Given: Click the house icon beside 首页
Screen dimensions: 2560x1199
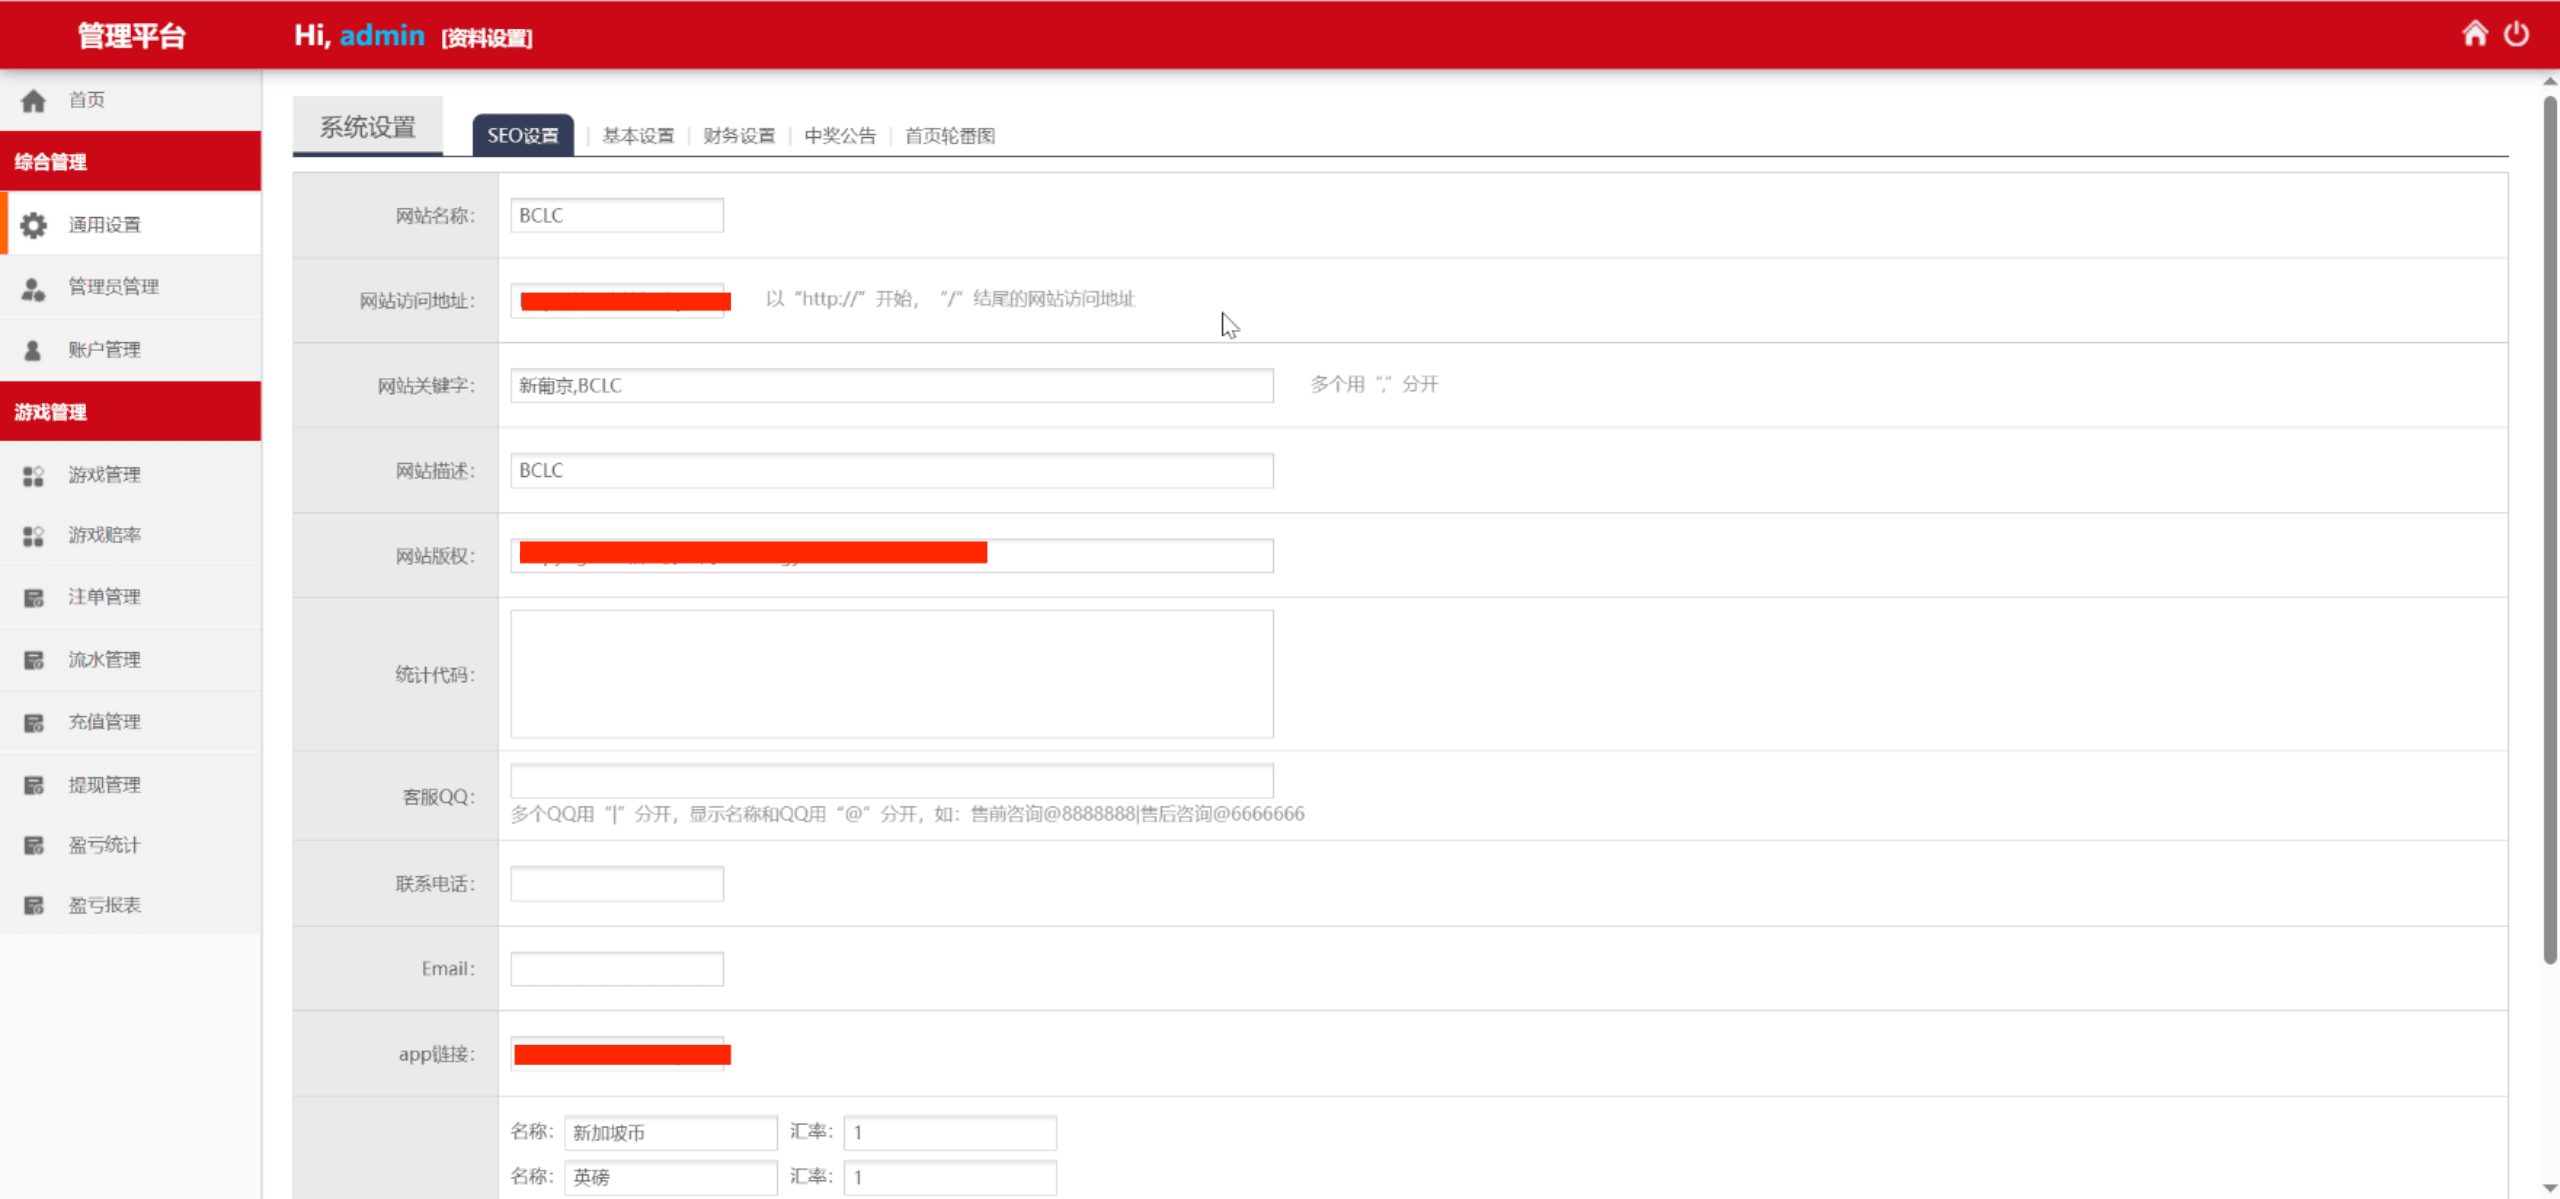Looking at the screenshot, I should tap(33, 100).
